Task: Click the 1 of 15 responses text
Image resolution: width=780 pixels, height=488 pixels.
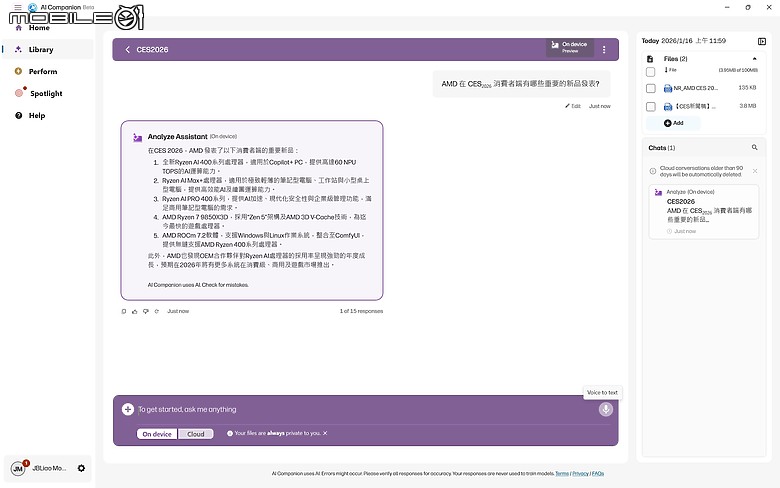Action: click(361, 311)
